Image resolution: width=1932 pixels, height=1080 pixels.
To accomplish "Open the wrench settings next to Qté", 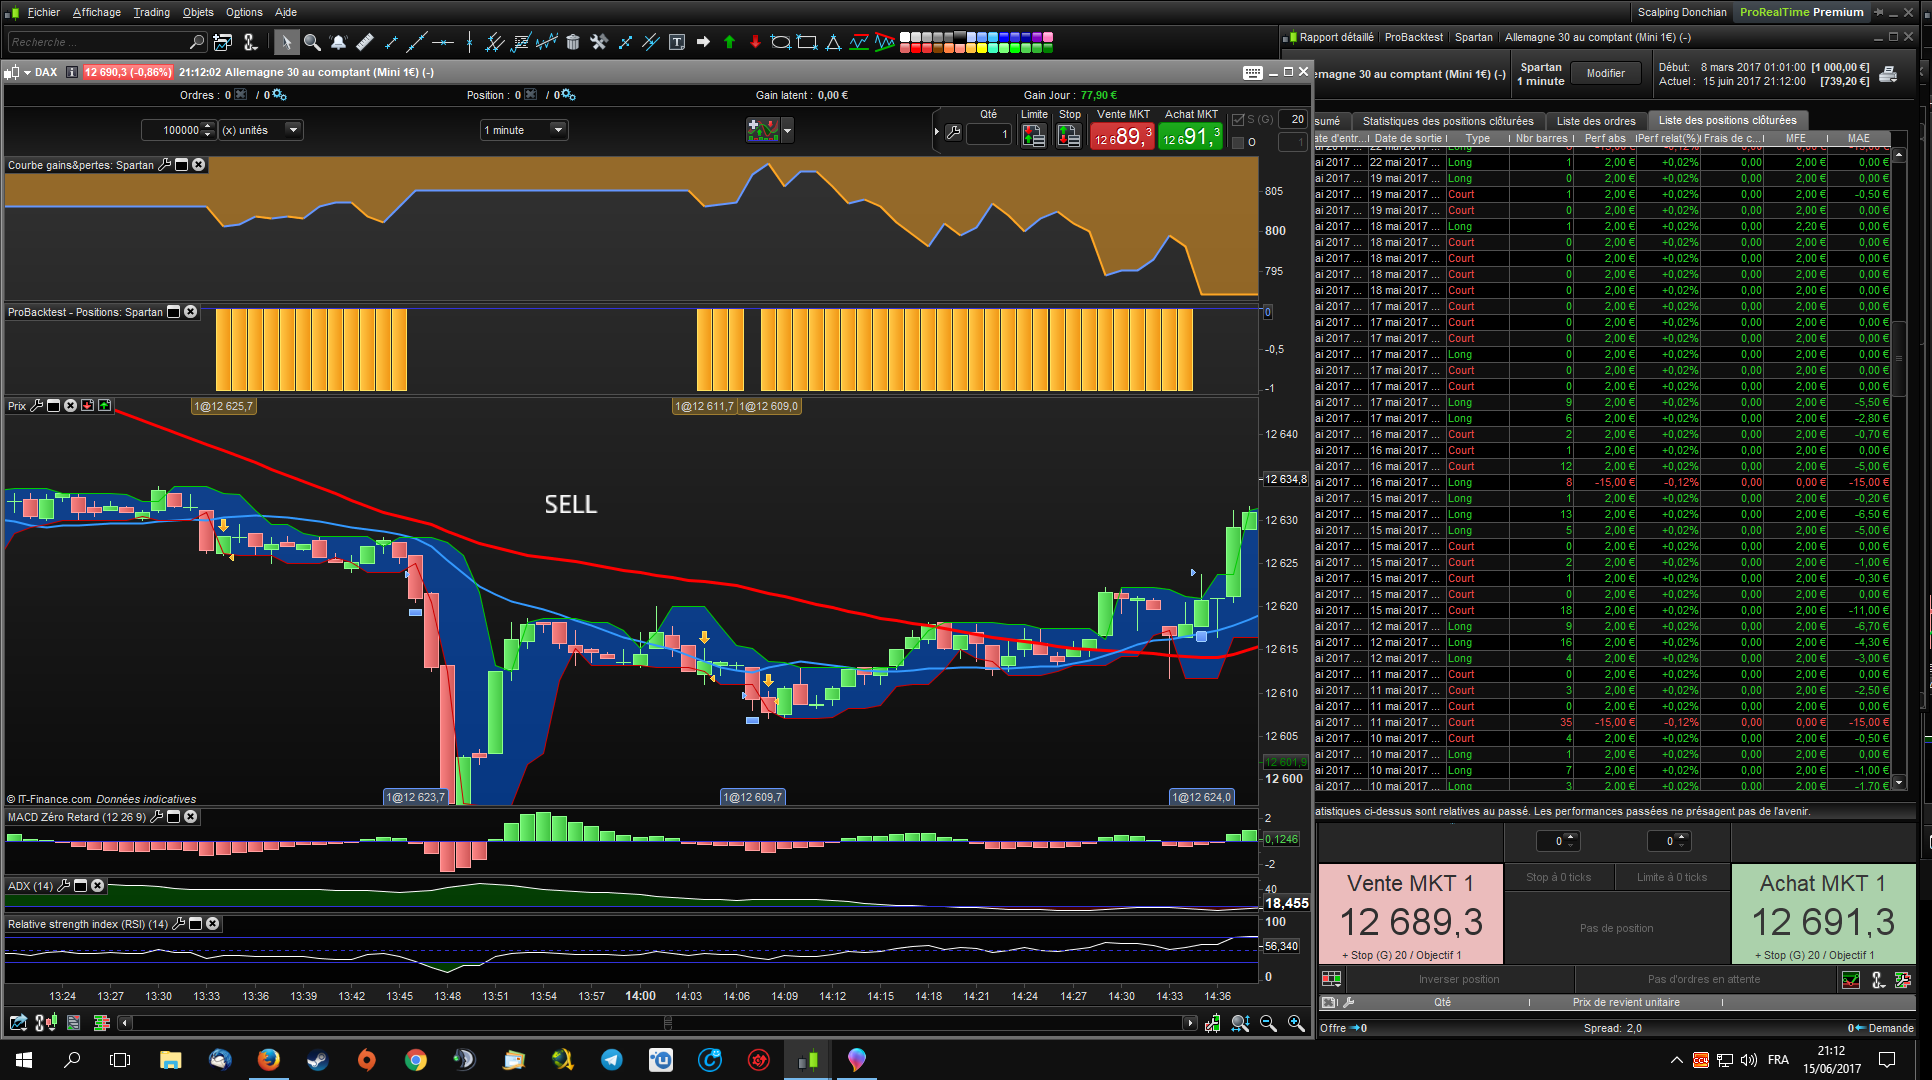I will click(x=953, y=133).
